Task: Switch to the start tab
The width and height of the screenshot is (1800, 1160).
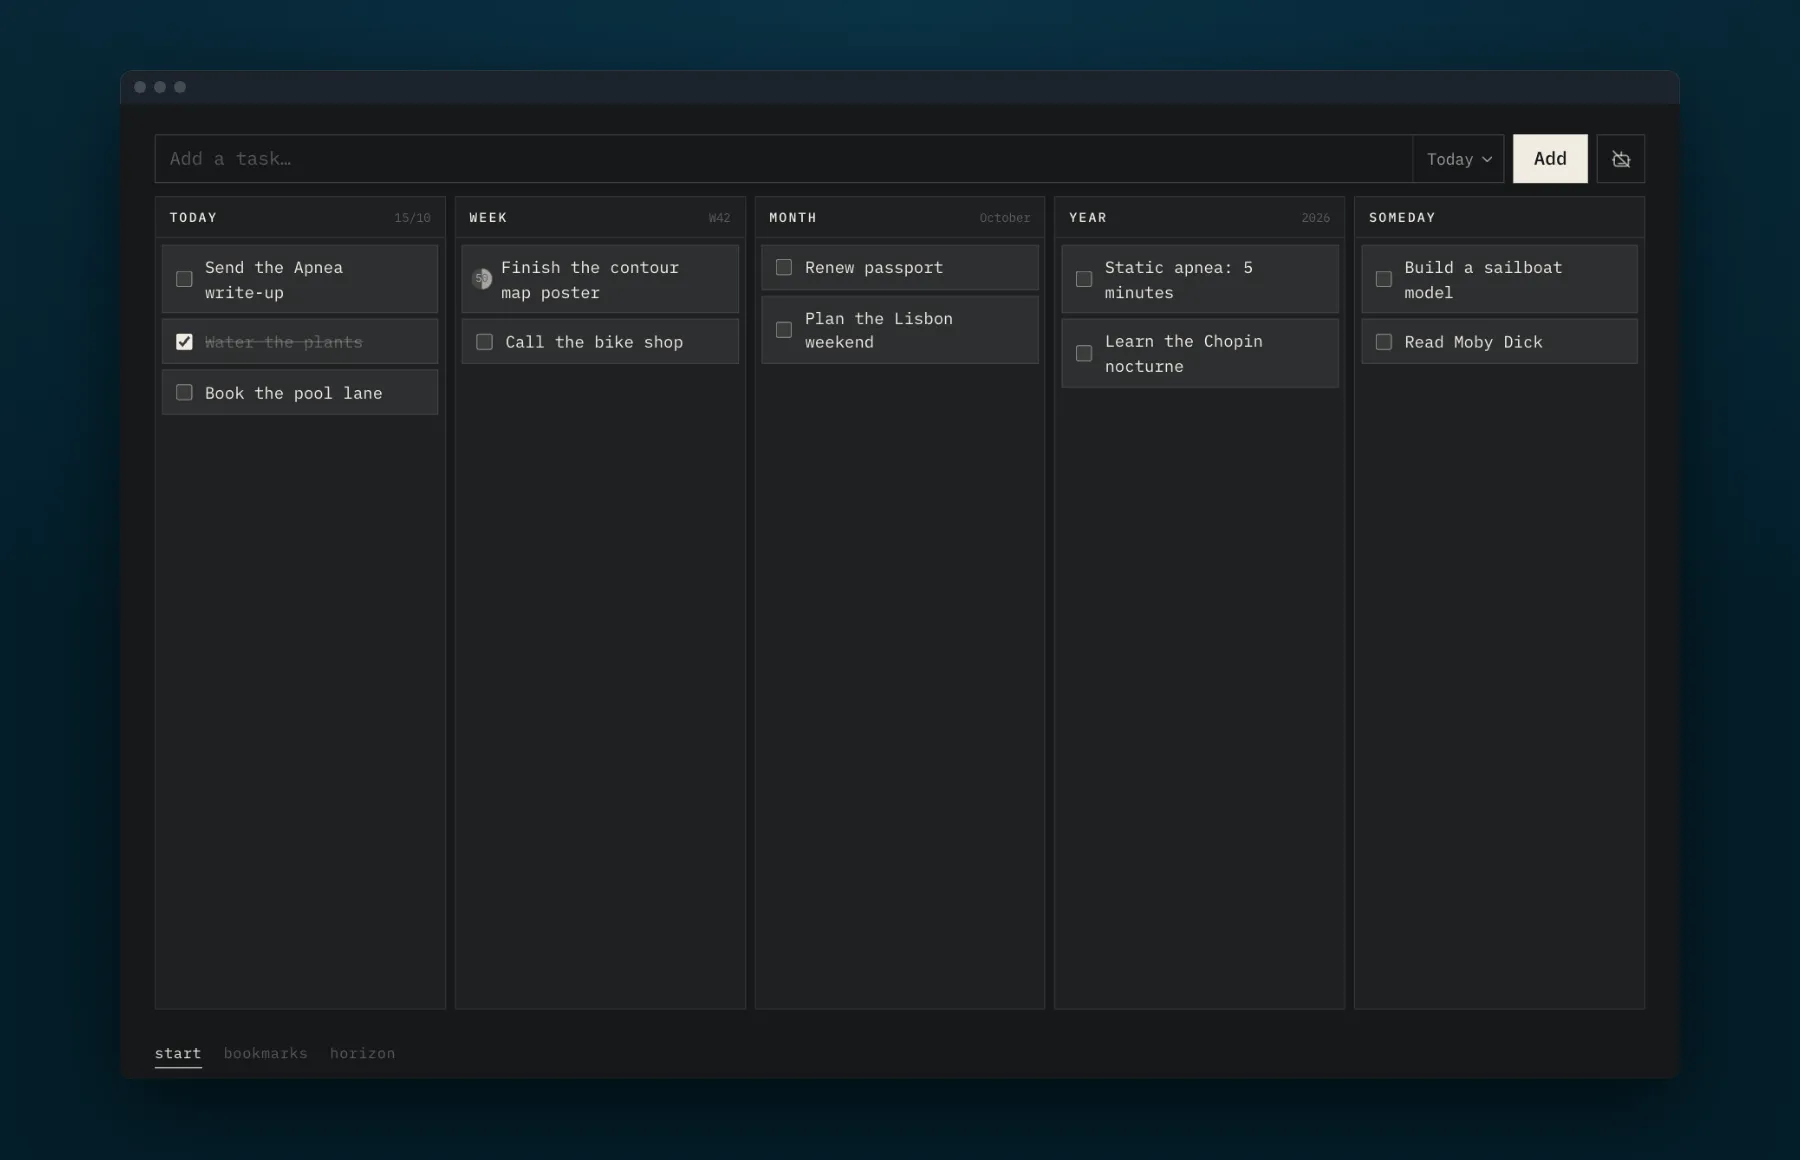Action: click(x=178, y=1053)
